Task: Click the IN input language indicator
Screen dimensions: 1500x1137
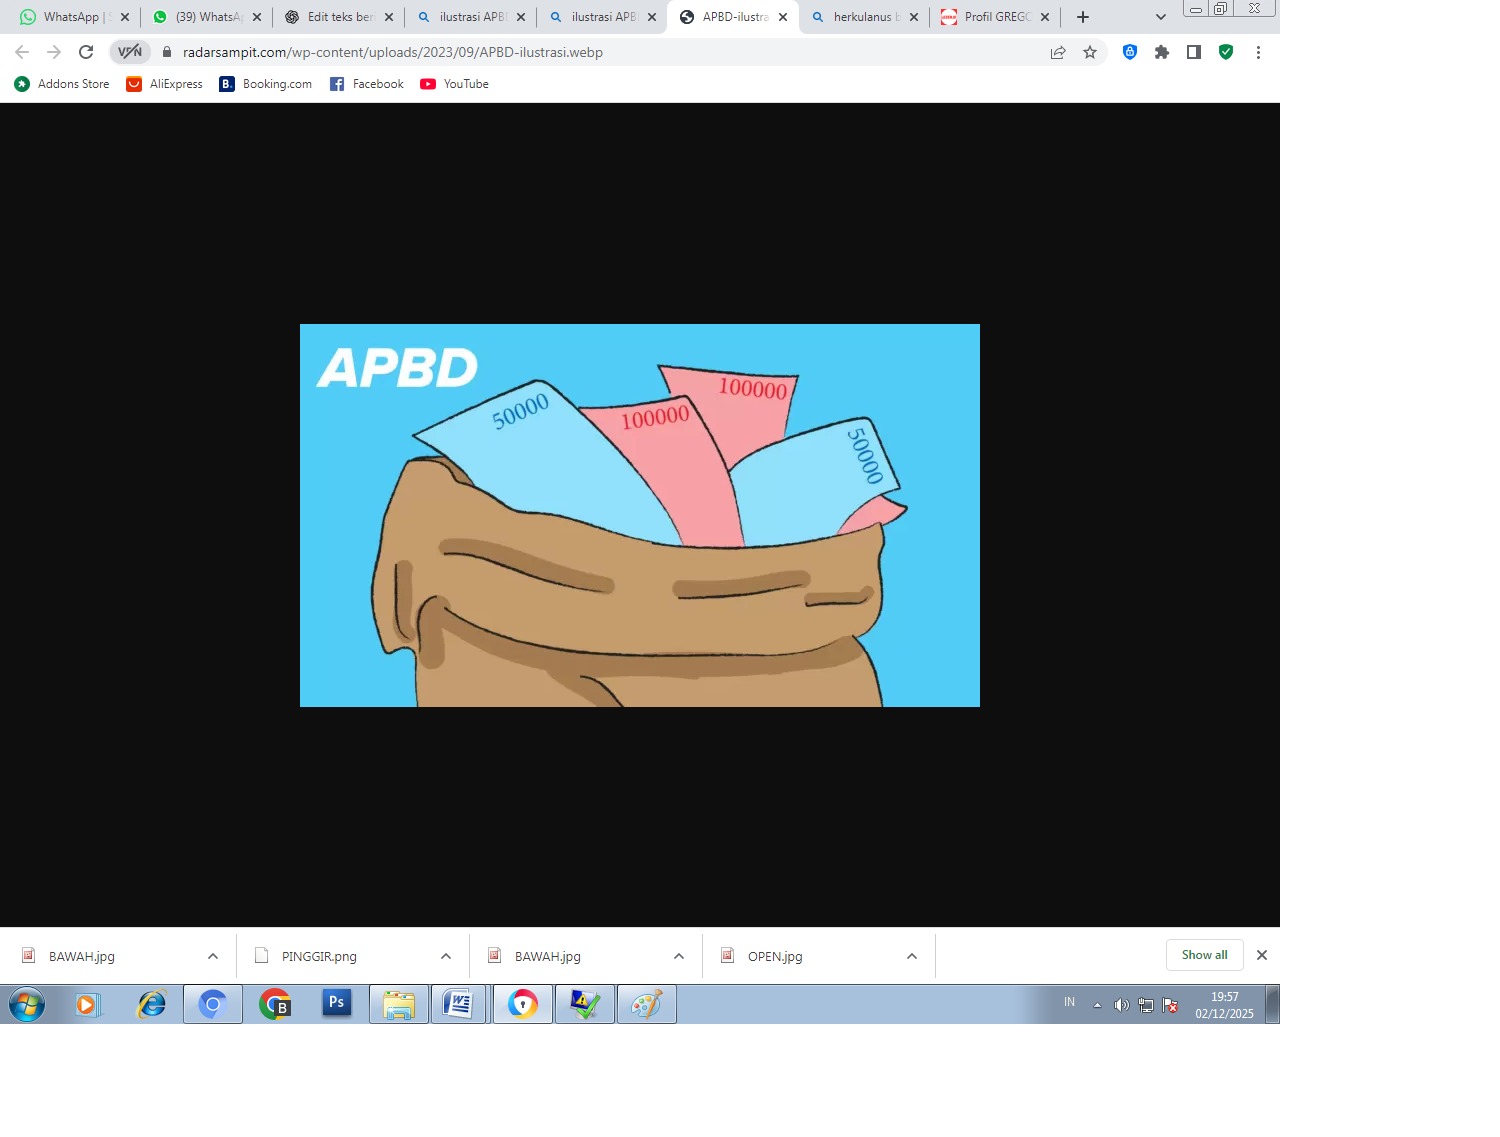Action: tap(1069, 1002)
